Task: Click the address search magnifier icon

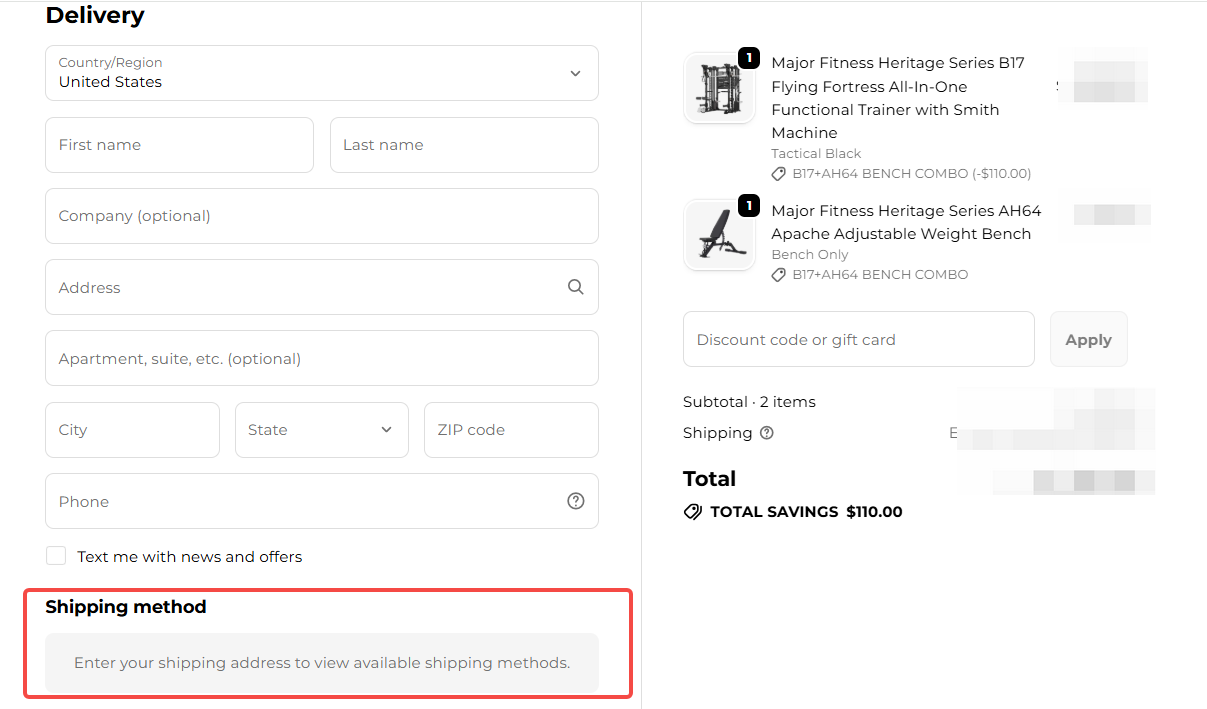Action: (575, 287)
